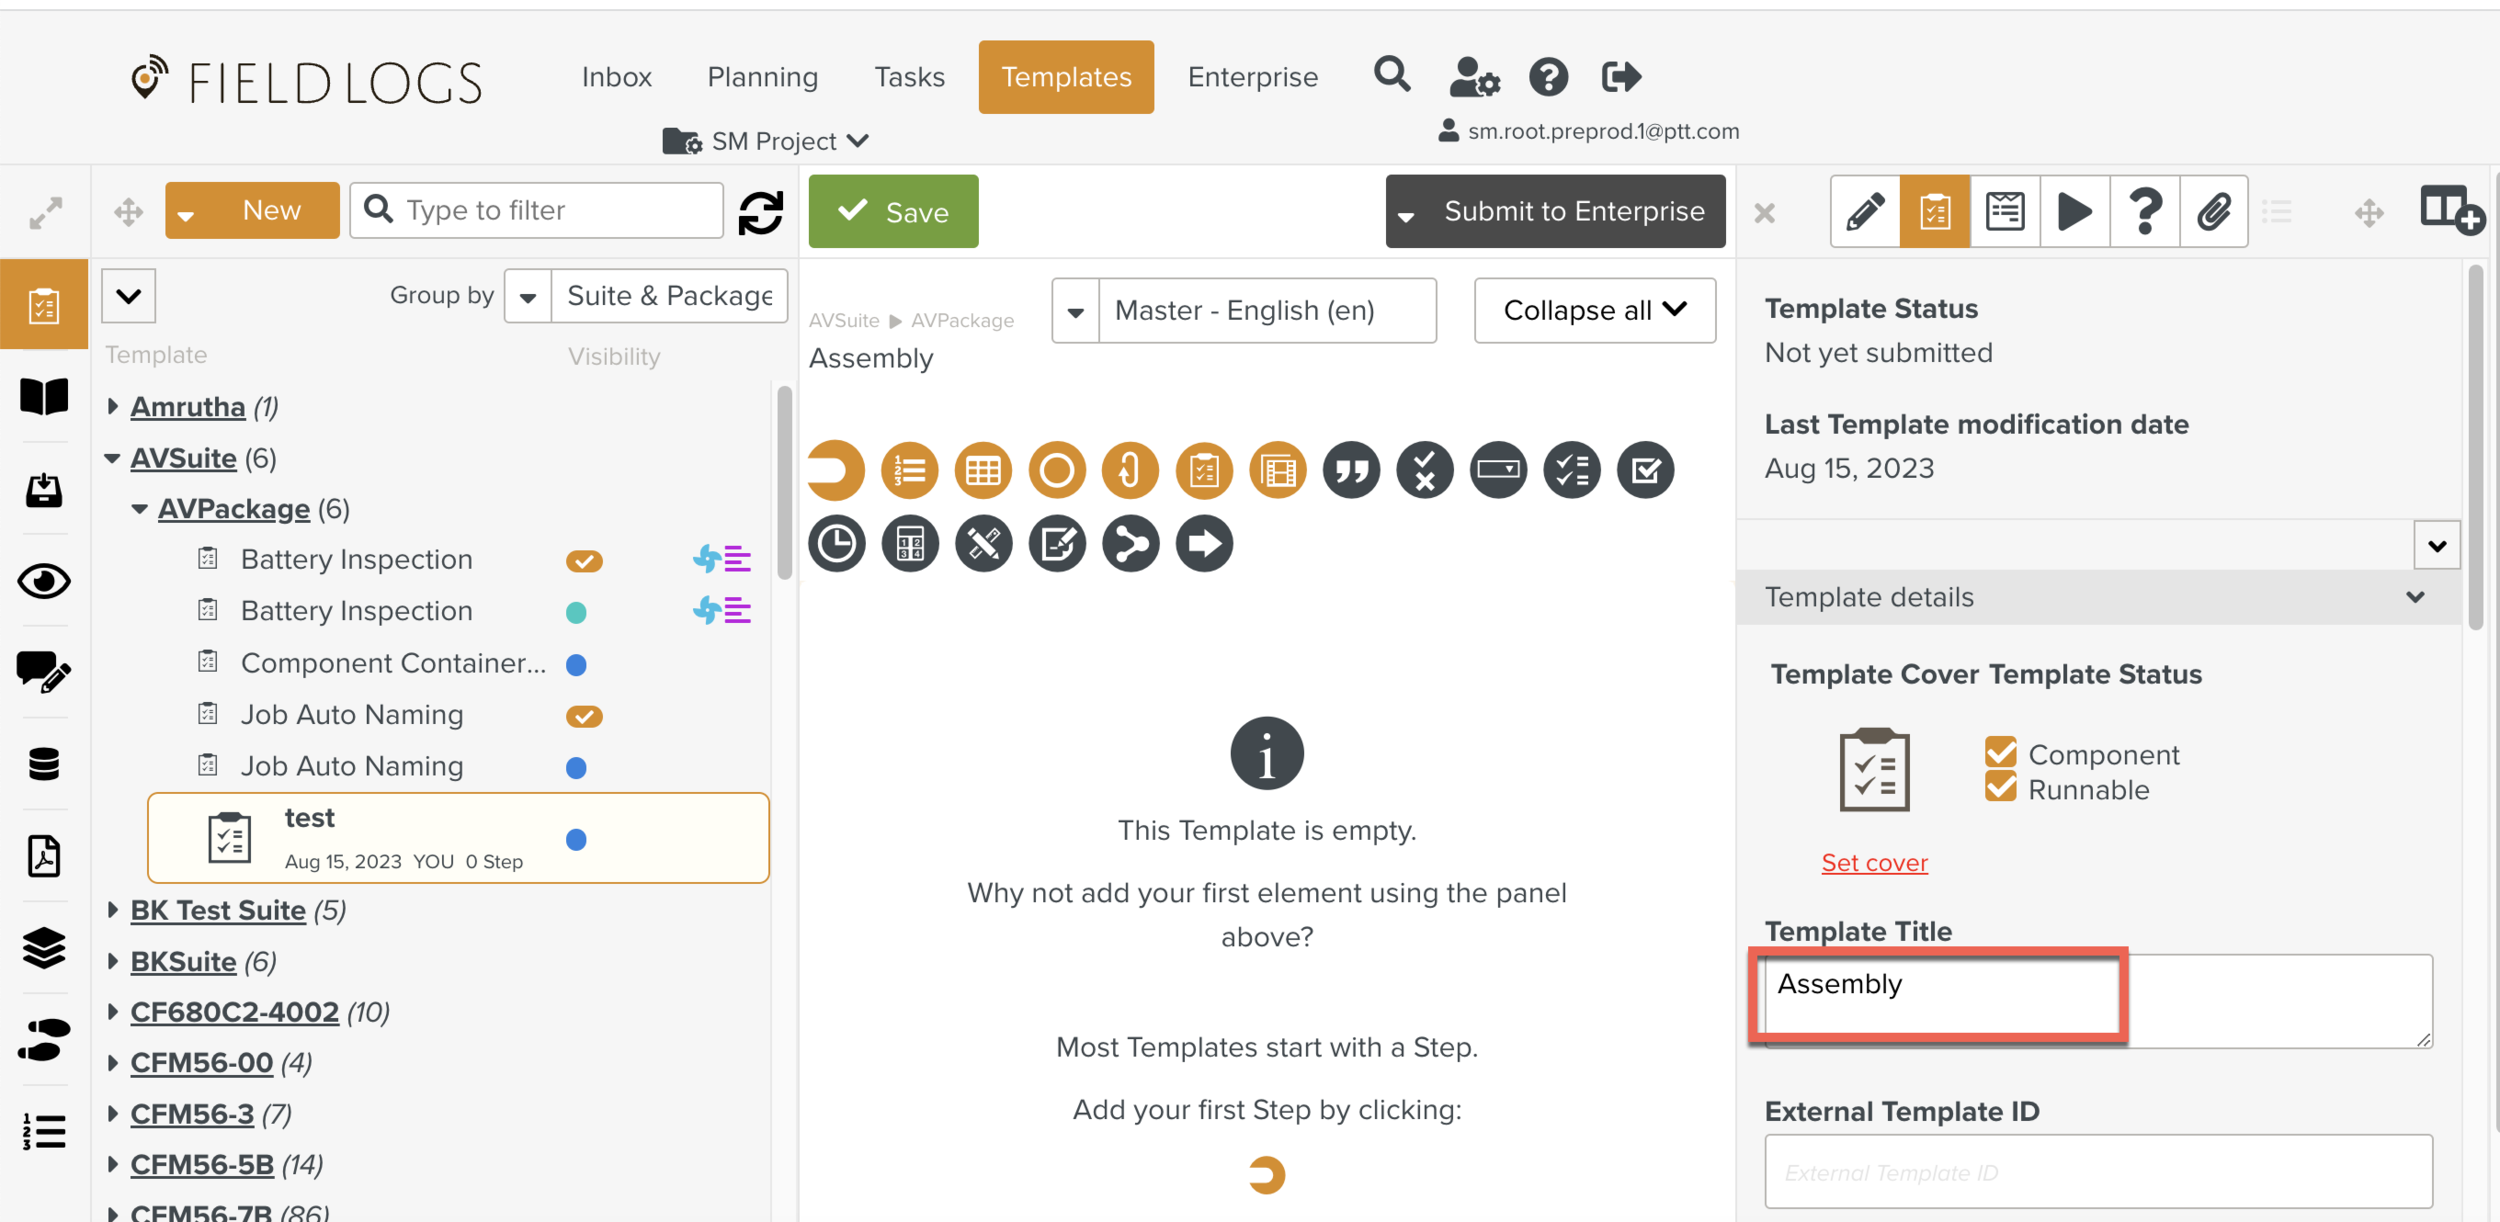Open the Collapse all dropdown

[x=1594, y=311]
